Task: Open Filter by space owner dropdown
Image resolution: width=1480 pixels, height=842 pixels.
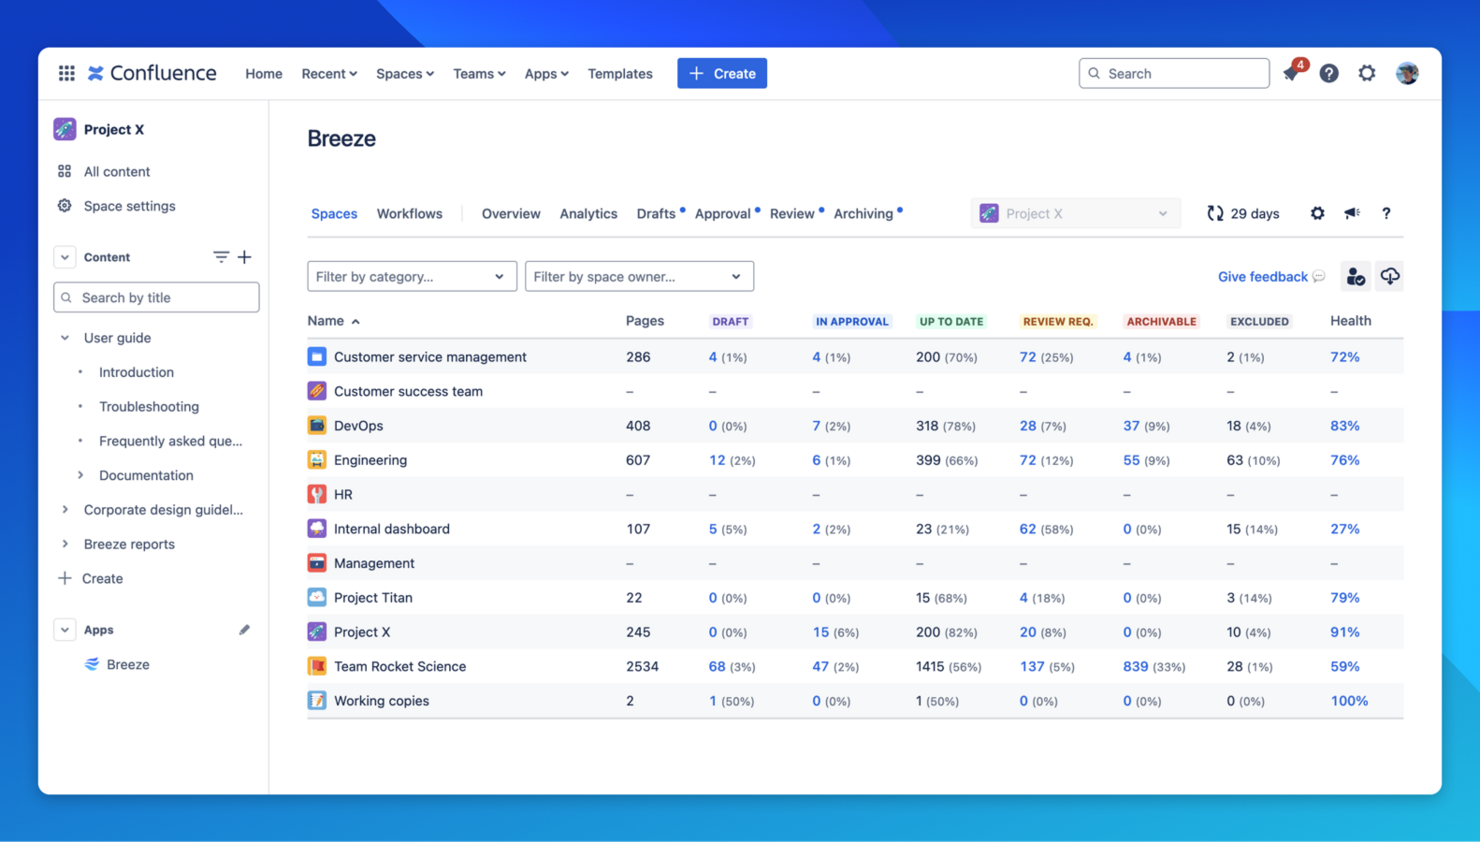Action: pyautogui.click(x=639, y=276)
